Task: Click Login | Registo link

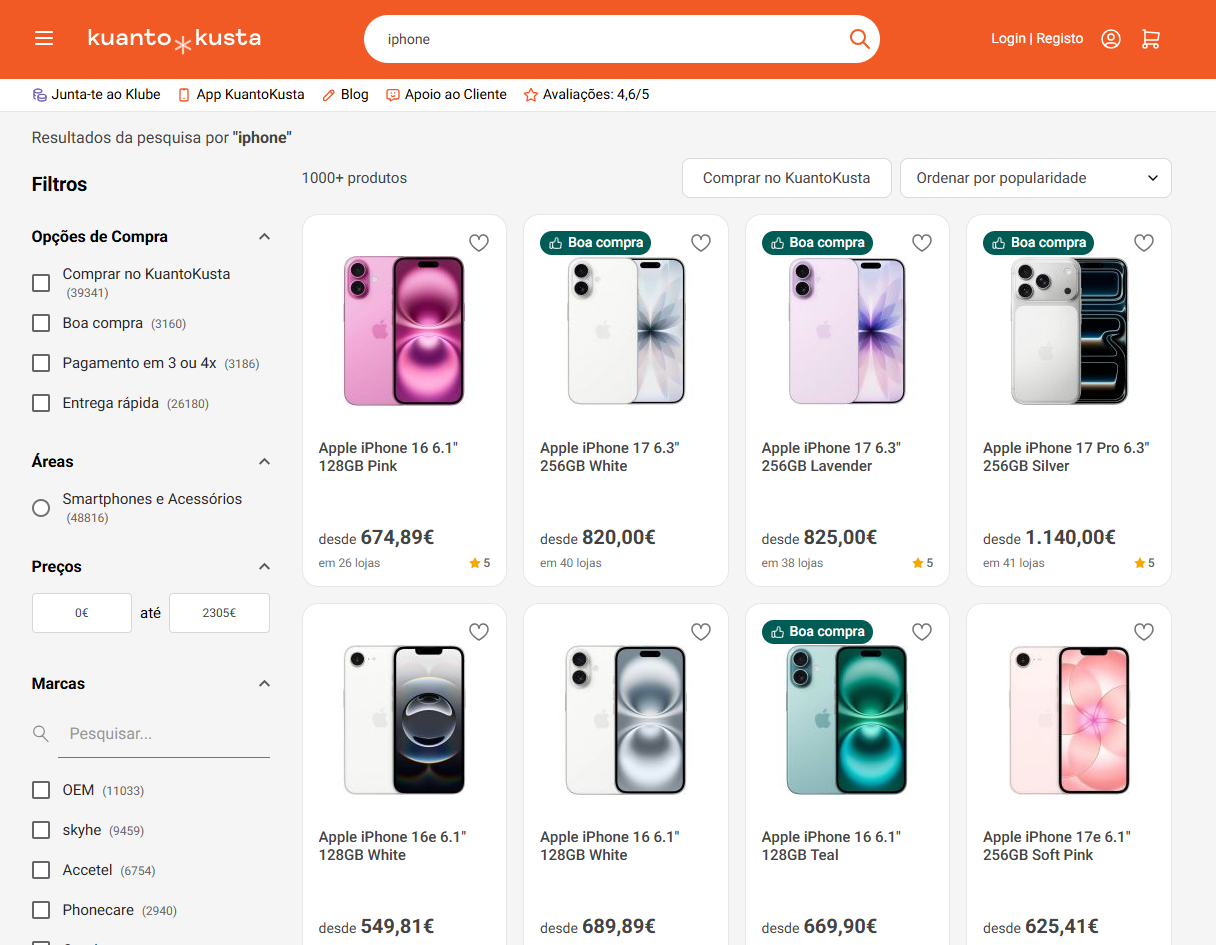Action: (x=1037, y=39)
